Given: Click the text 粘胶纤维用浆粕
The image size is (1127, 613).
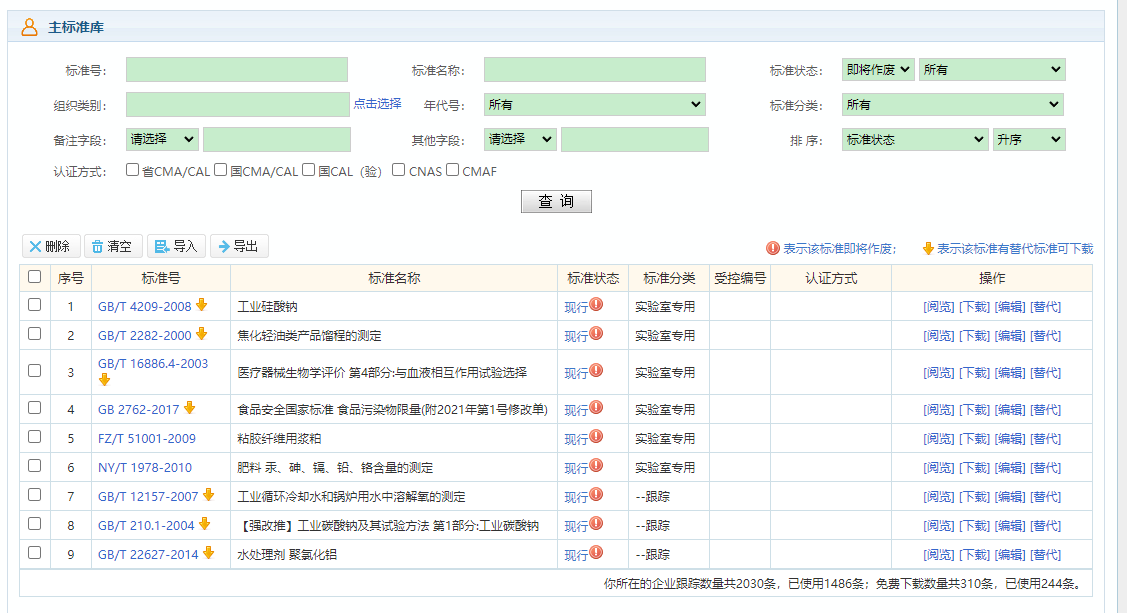Looking at the screenshot, I should pyautogui.click(x=279, y=438).
